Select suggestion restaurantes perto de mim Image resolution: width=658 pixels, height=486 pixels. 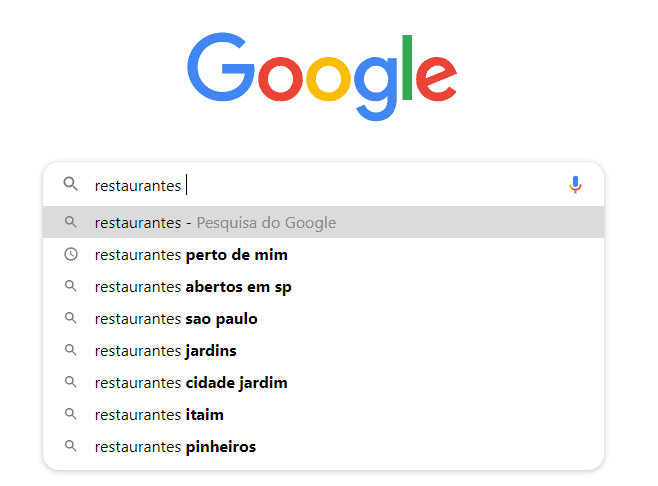[x=323, y=254]
